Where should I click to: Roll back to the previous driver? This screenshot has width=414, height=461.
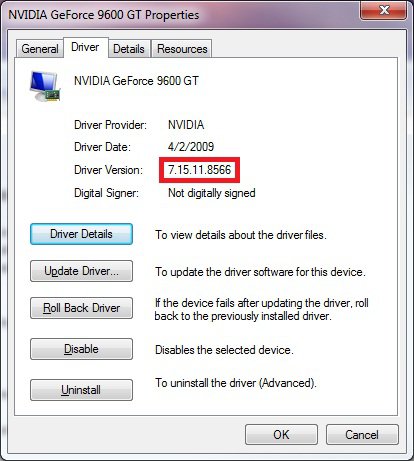[x=81, y=308]
